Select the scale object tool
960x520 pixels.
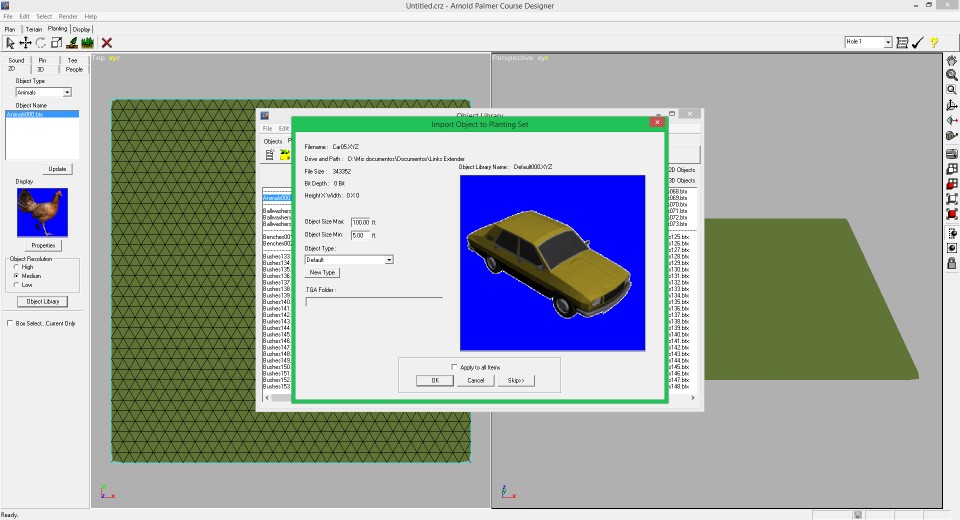click(56, 43)
